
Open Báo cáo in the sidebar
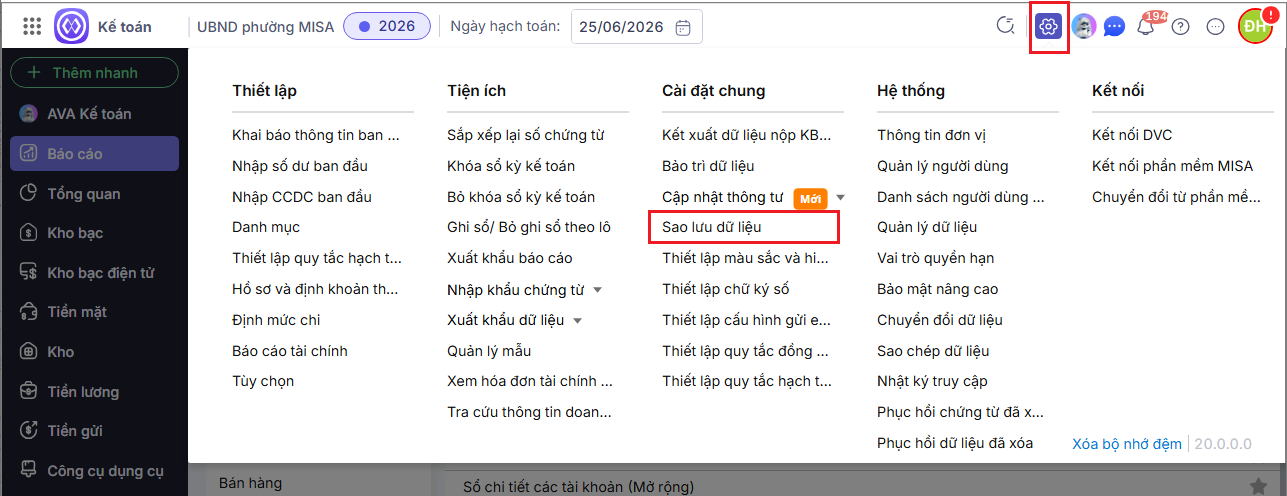[94, 154]
